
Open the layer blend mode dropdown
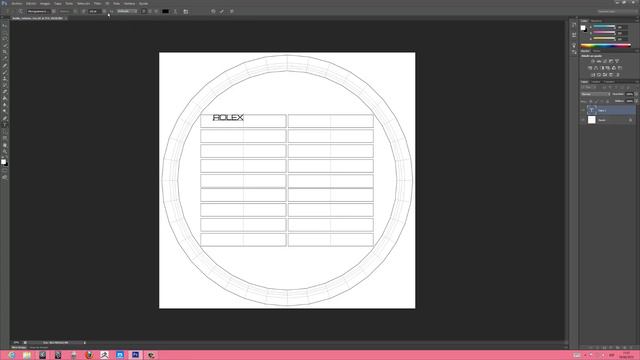(595, 94)
